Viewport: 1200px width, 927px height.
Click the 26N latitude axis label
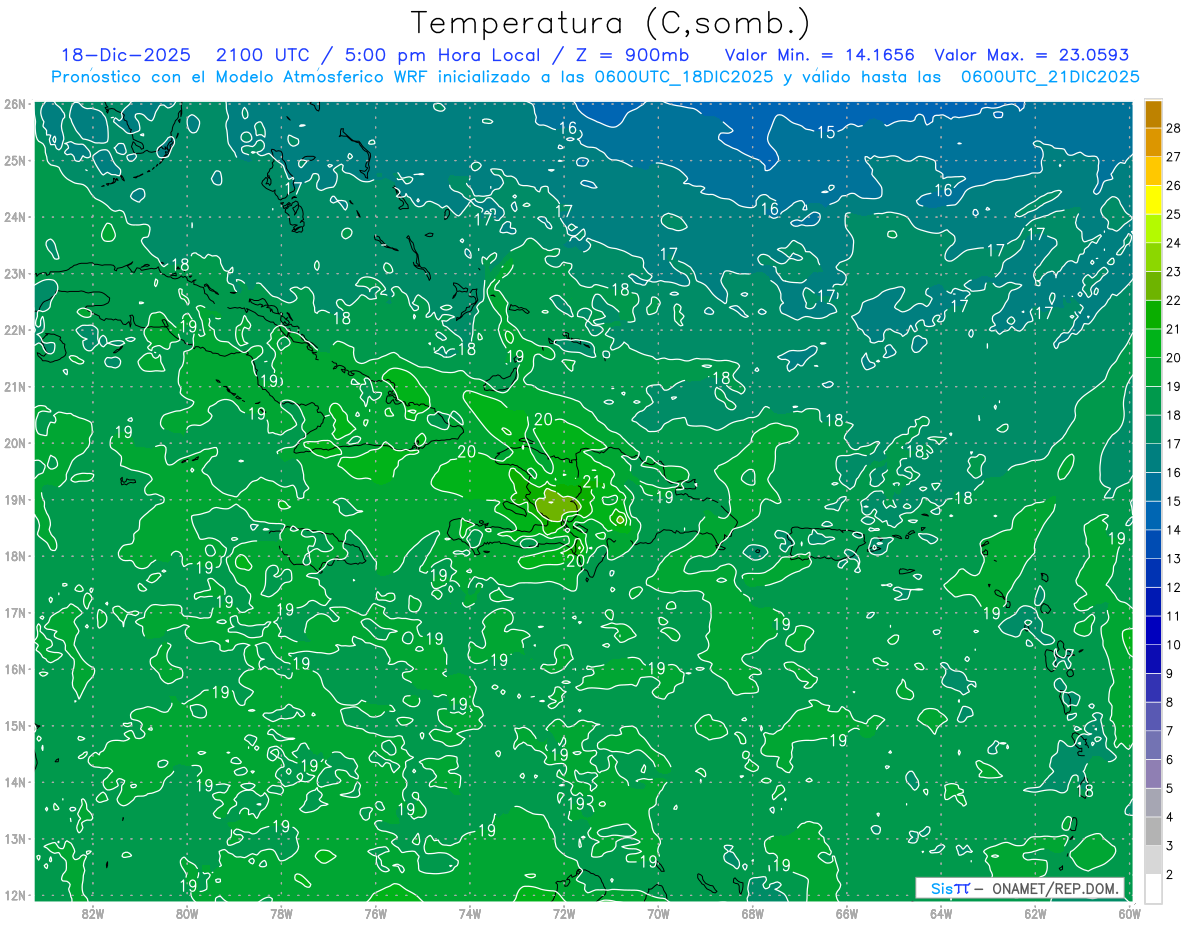click(14, 104)
